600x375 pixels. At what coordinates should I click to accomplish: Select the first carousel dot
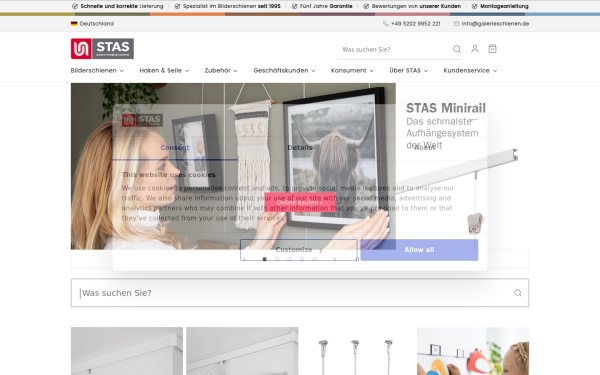click(x=264, y=259)
